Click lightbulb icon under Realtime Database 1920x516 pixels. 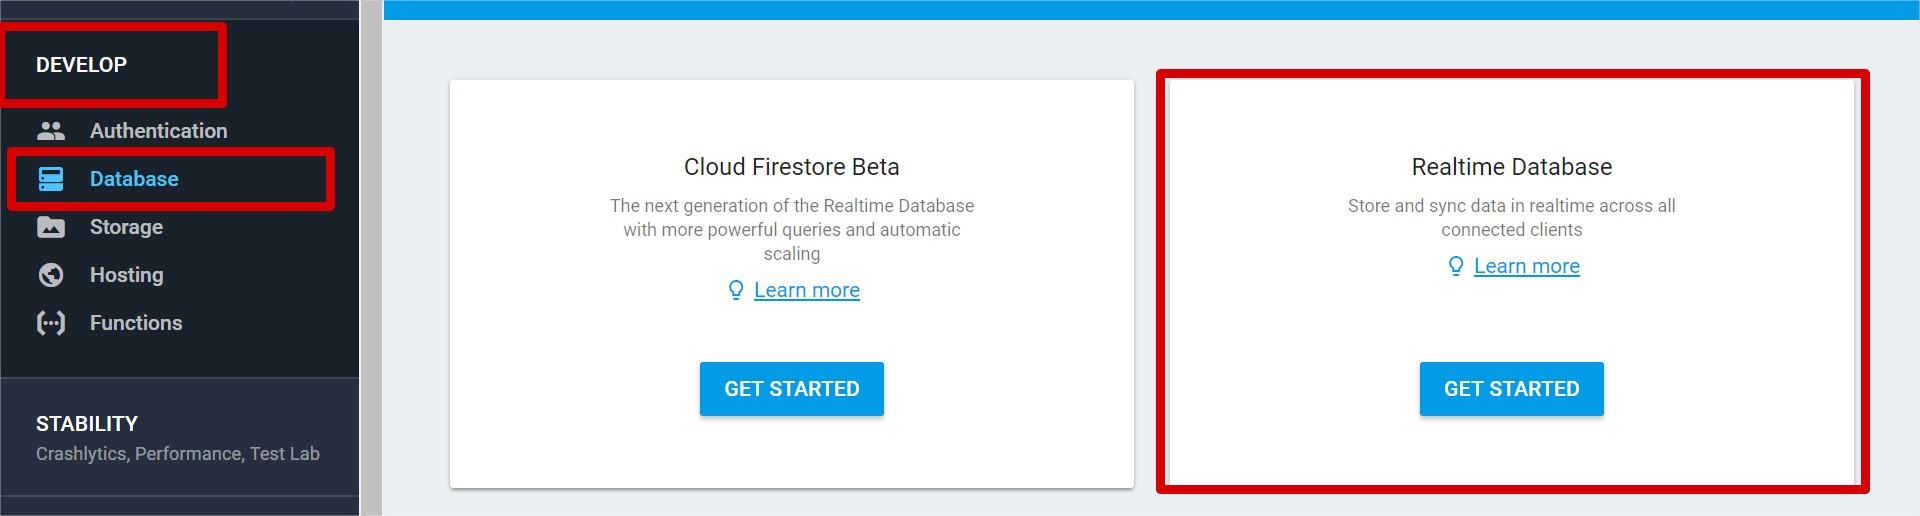point(1456,266)
